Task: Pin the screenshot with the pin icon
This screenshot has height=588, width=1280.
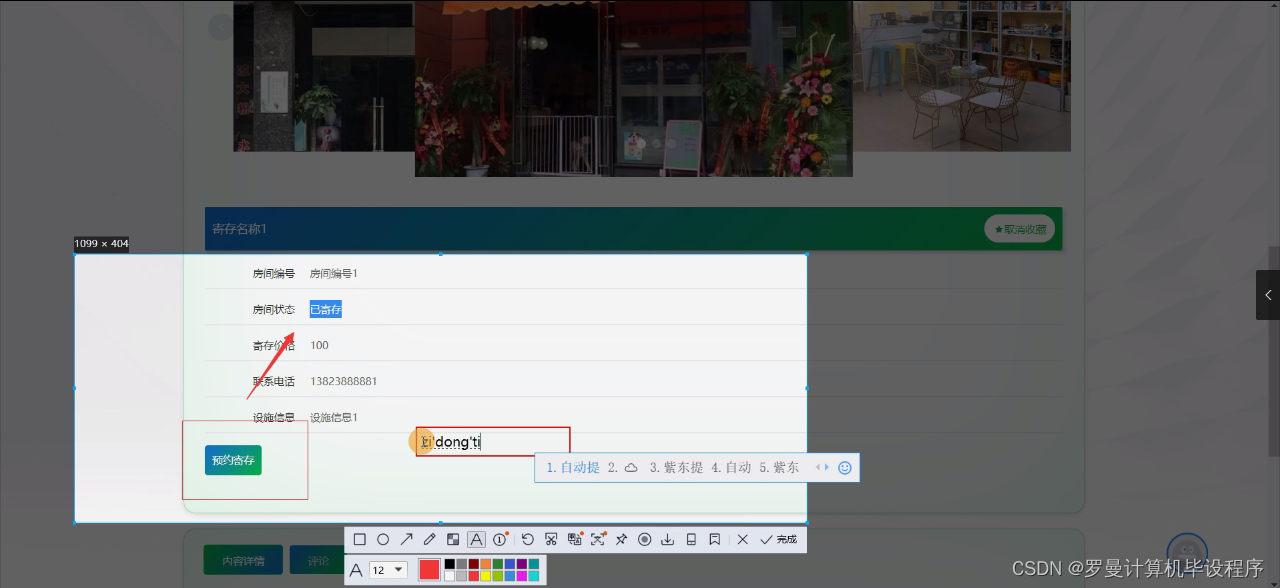Action: point(621,539)
